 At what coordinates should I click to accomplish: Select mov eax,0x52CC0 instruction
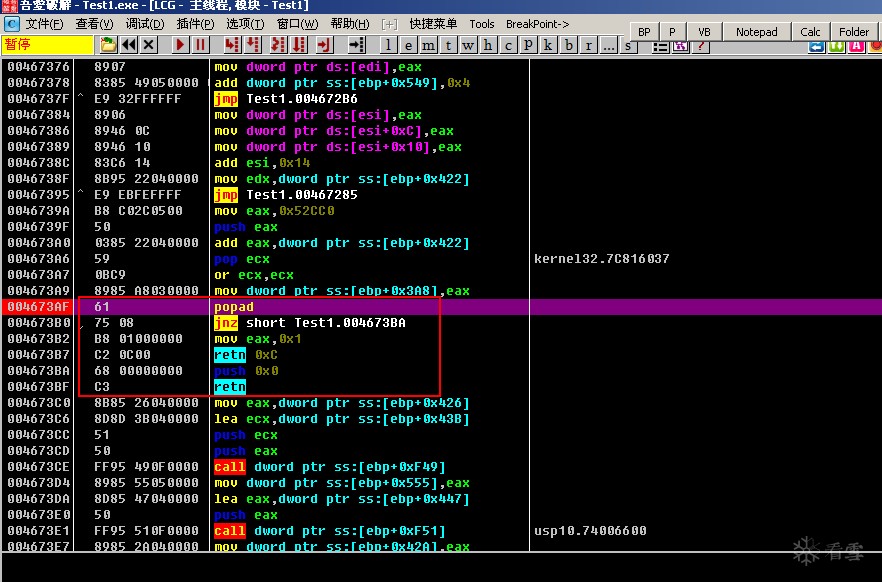274,211
